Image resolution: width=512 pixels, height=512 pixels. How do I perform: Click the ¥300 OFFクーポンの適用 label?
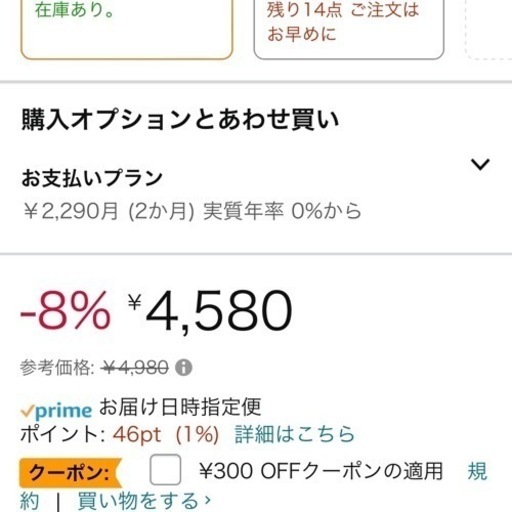[x=321, y=471]
